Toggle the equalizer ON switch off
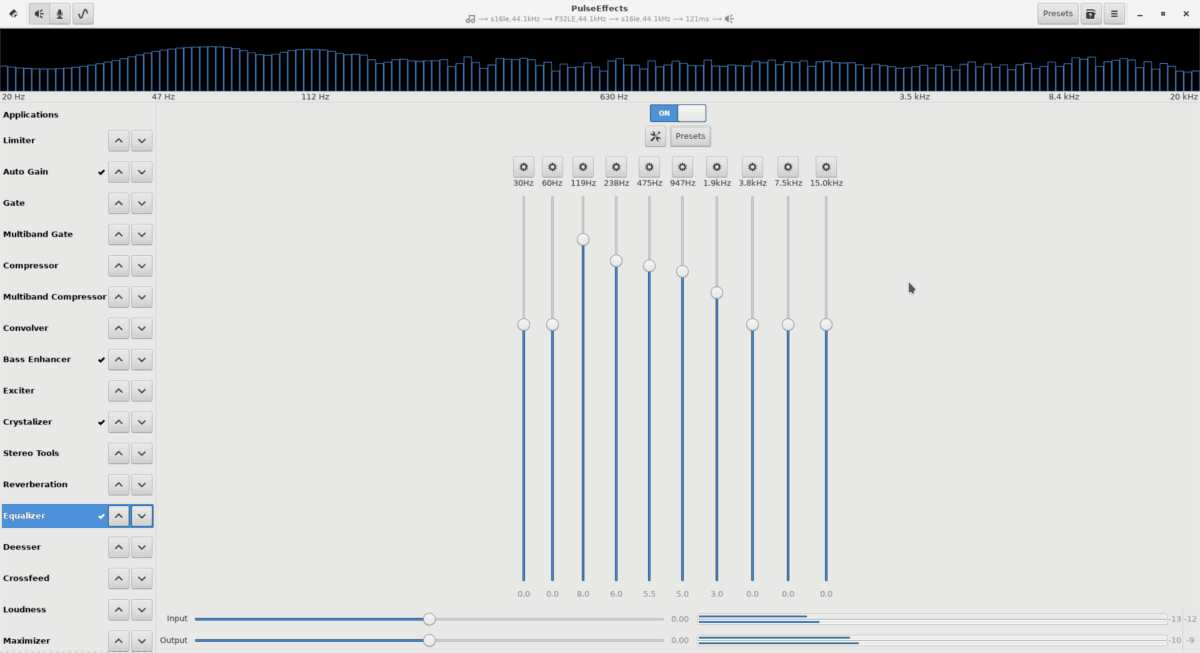This screenshot has width=1200, height=653. [x=678, y=113]
